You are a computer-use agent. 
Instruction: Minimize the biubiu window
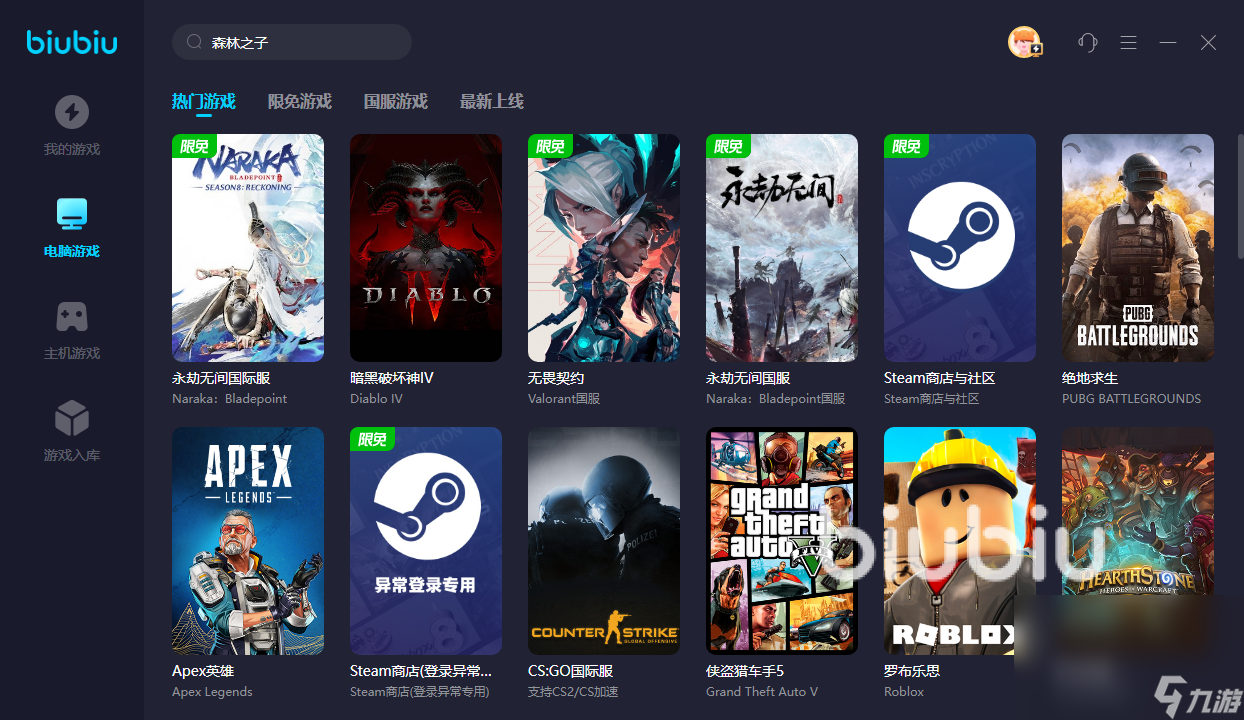click(x=1168, y=42)
